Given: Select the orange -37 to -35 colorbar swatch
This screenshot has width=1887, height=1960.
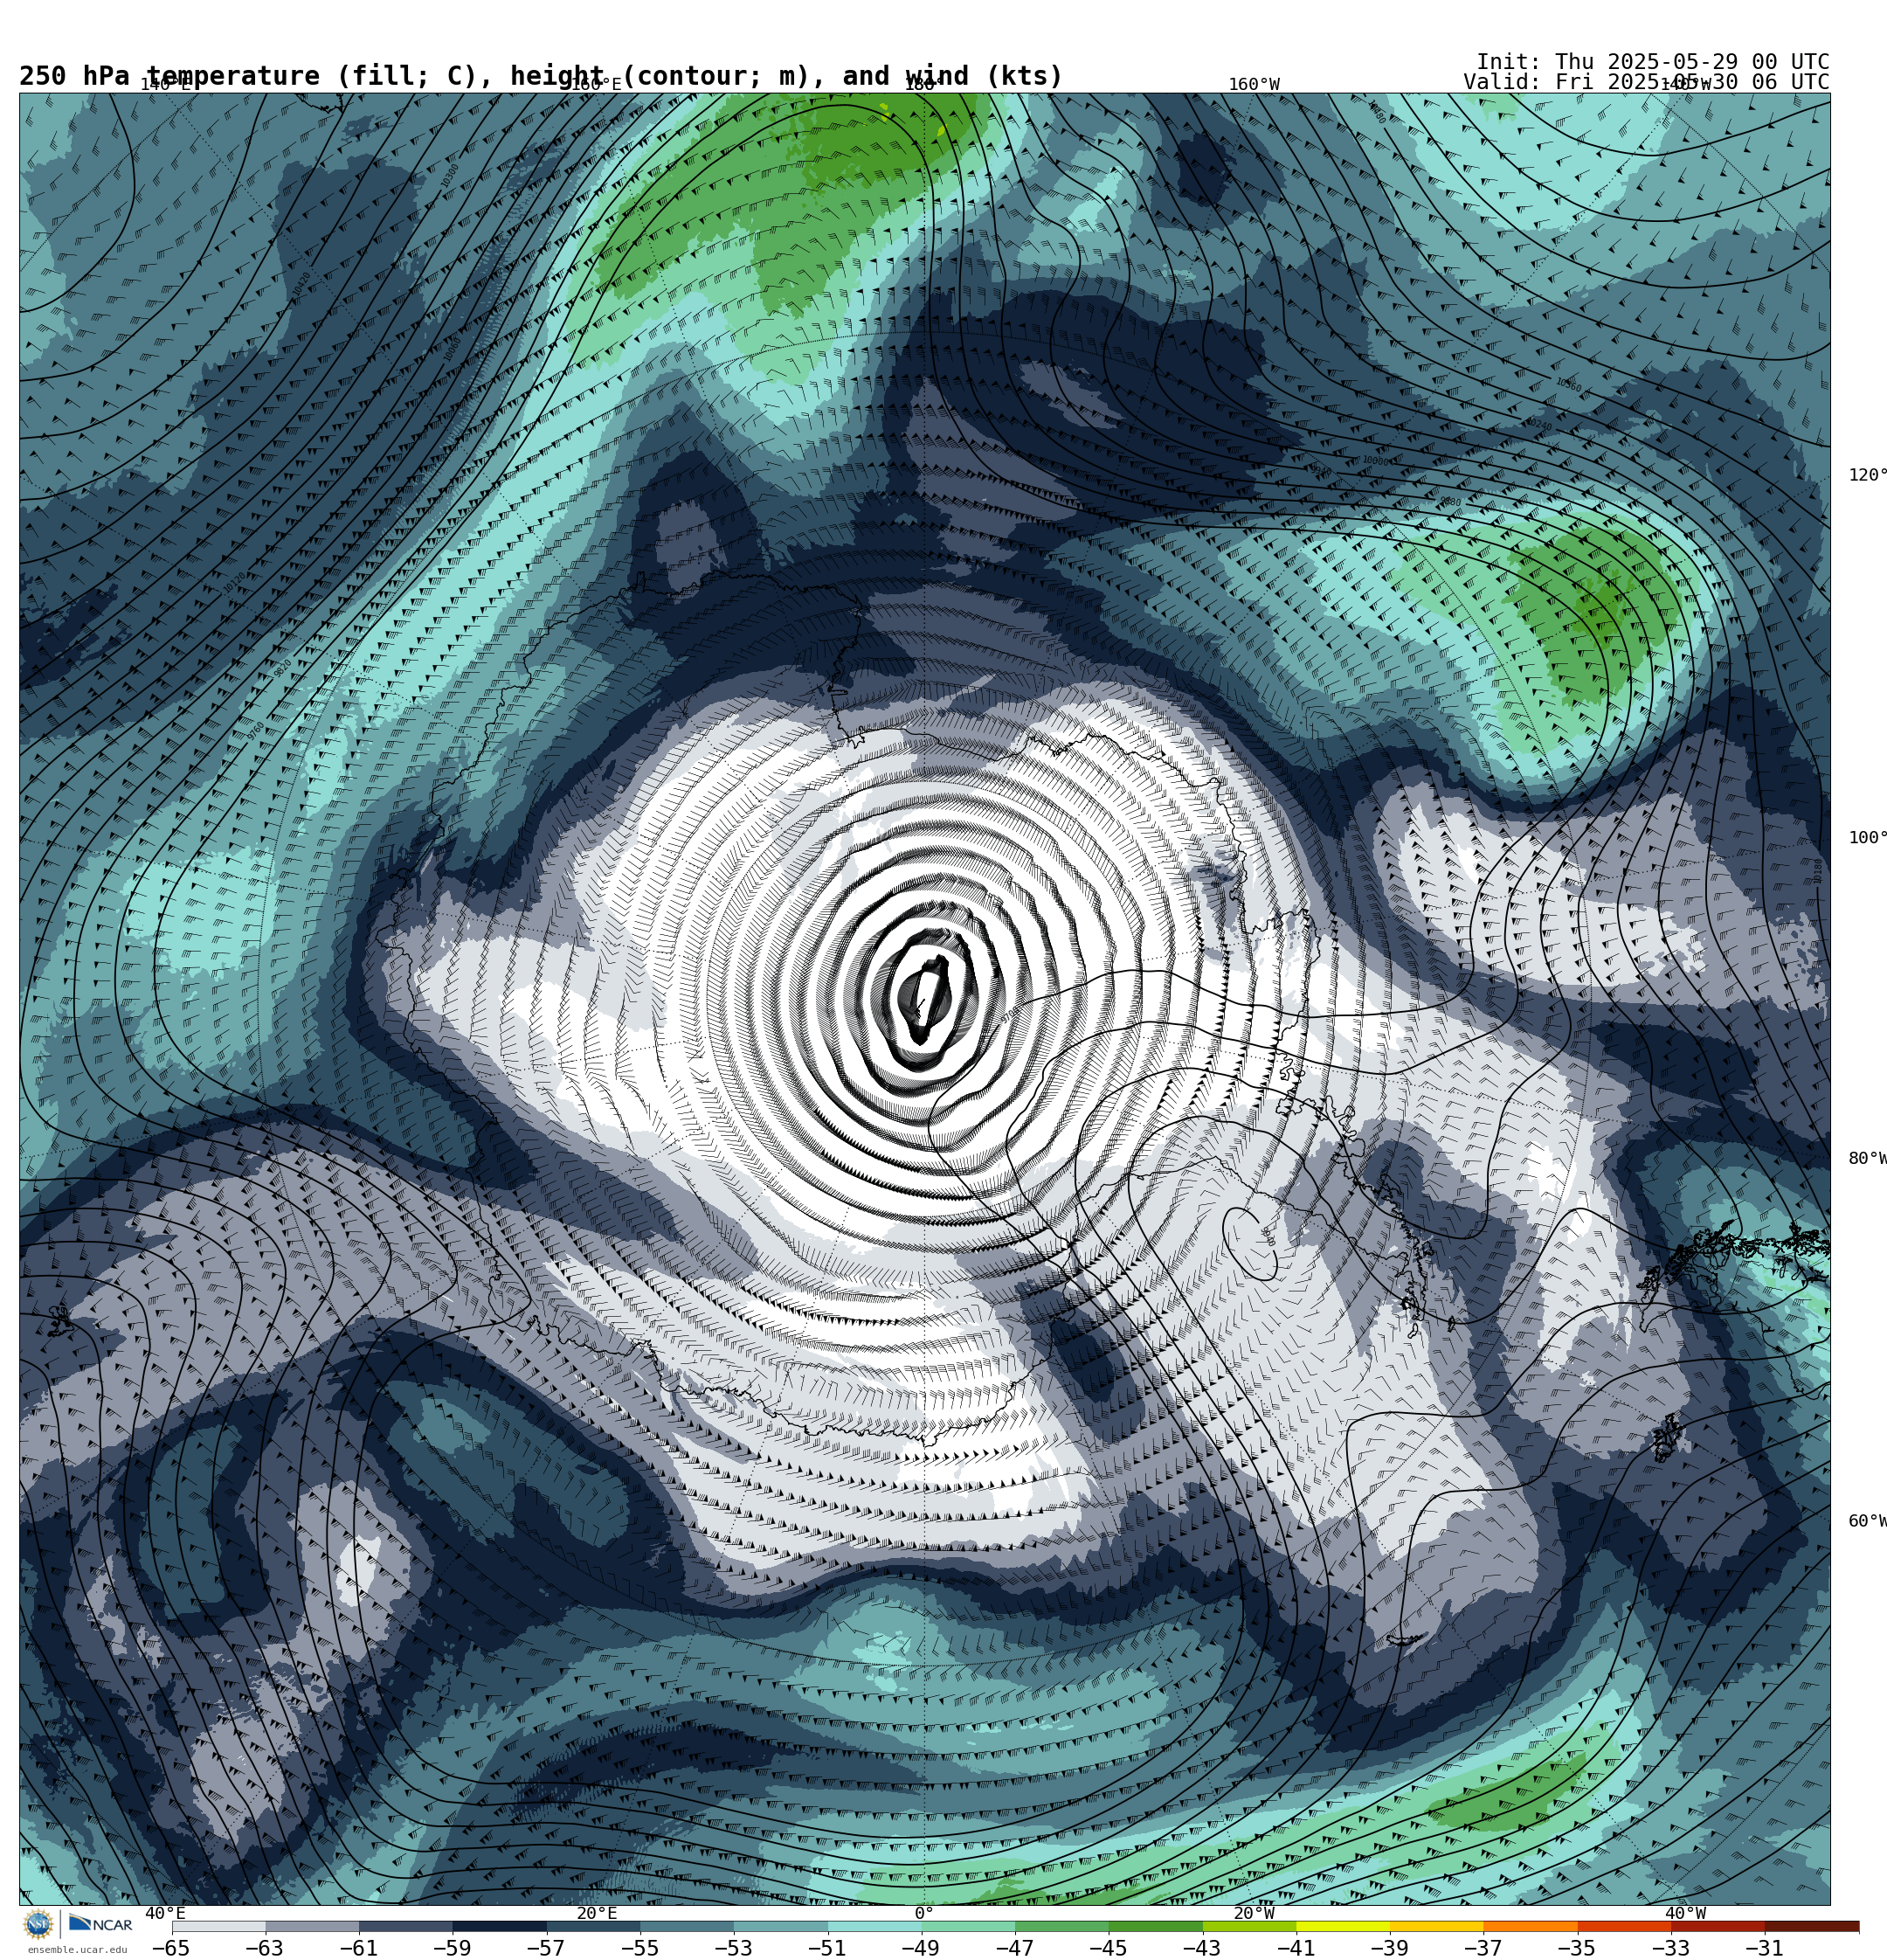Looking at the screenshot, I should 1531,1926.
